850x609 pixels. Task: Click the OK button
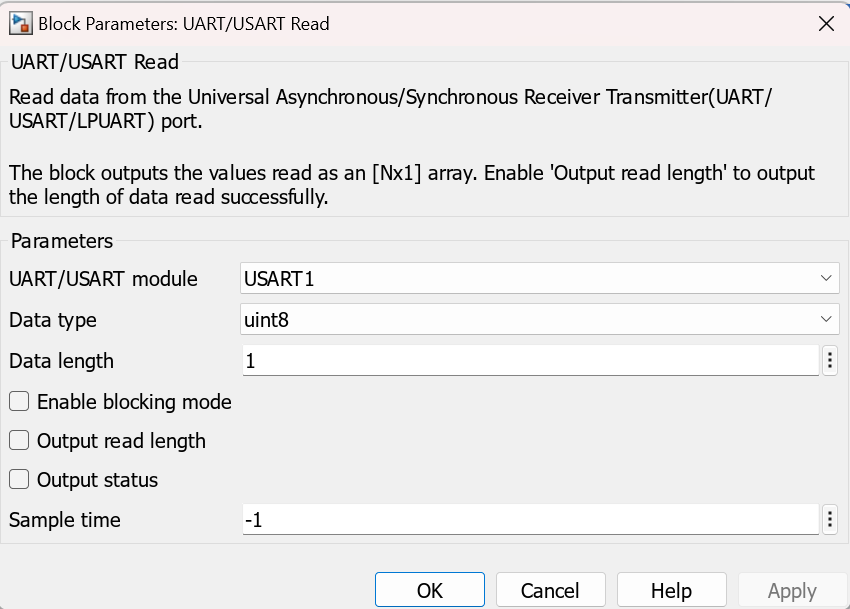click(429, 589)
